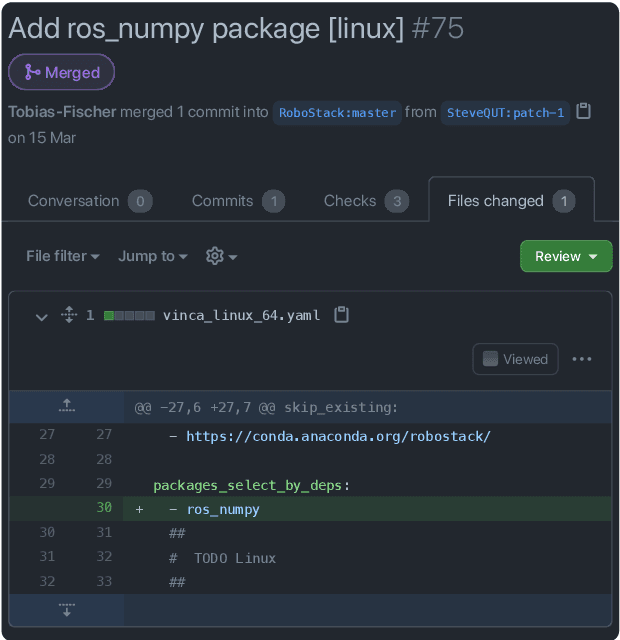Open the Jump to dropdown
Screen dimensions: 620x640
(152, 256)
